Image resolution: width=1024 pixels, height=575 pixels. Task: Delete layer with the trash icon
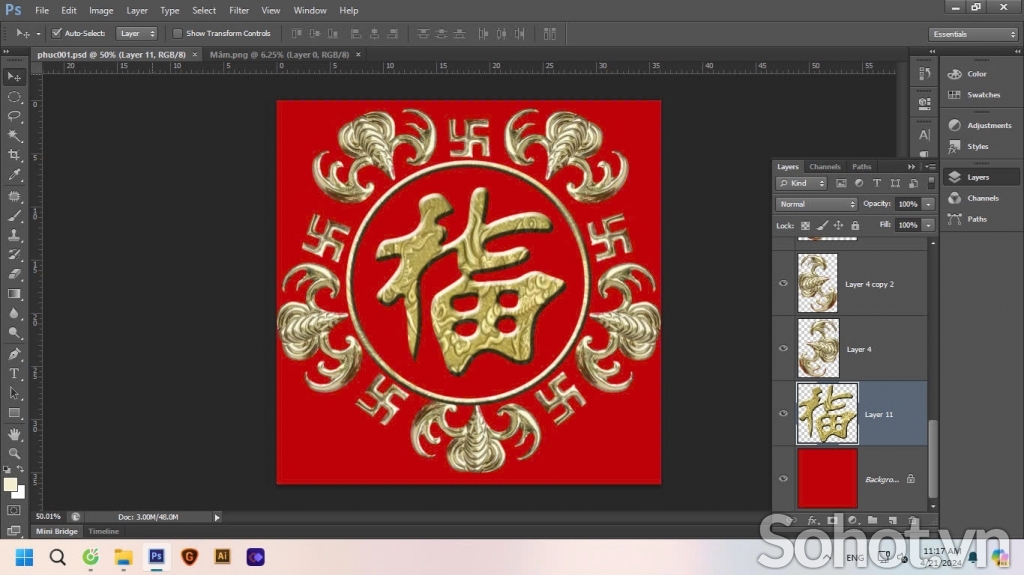pos(913,521)
